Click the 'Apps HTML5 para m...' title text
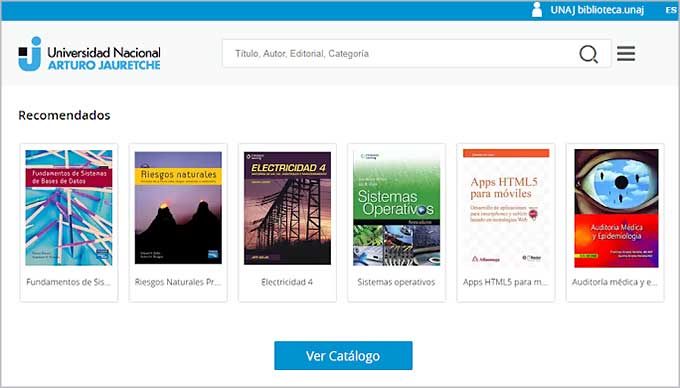Viewport: 680px width, 388px height. [x=506, y=282]
